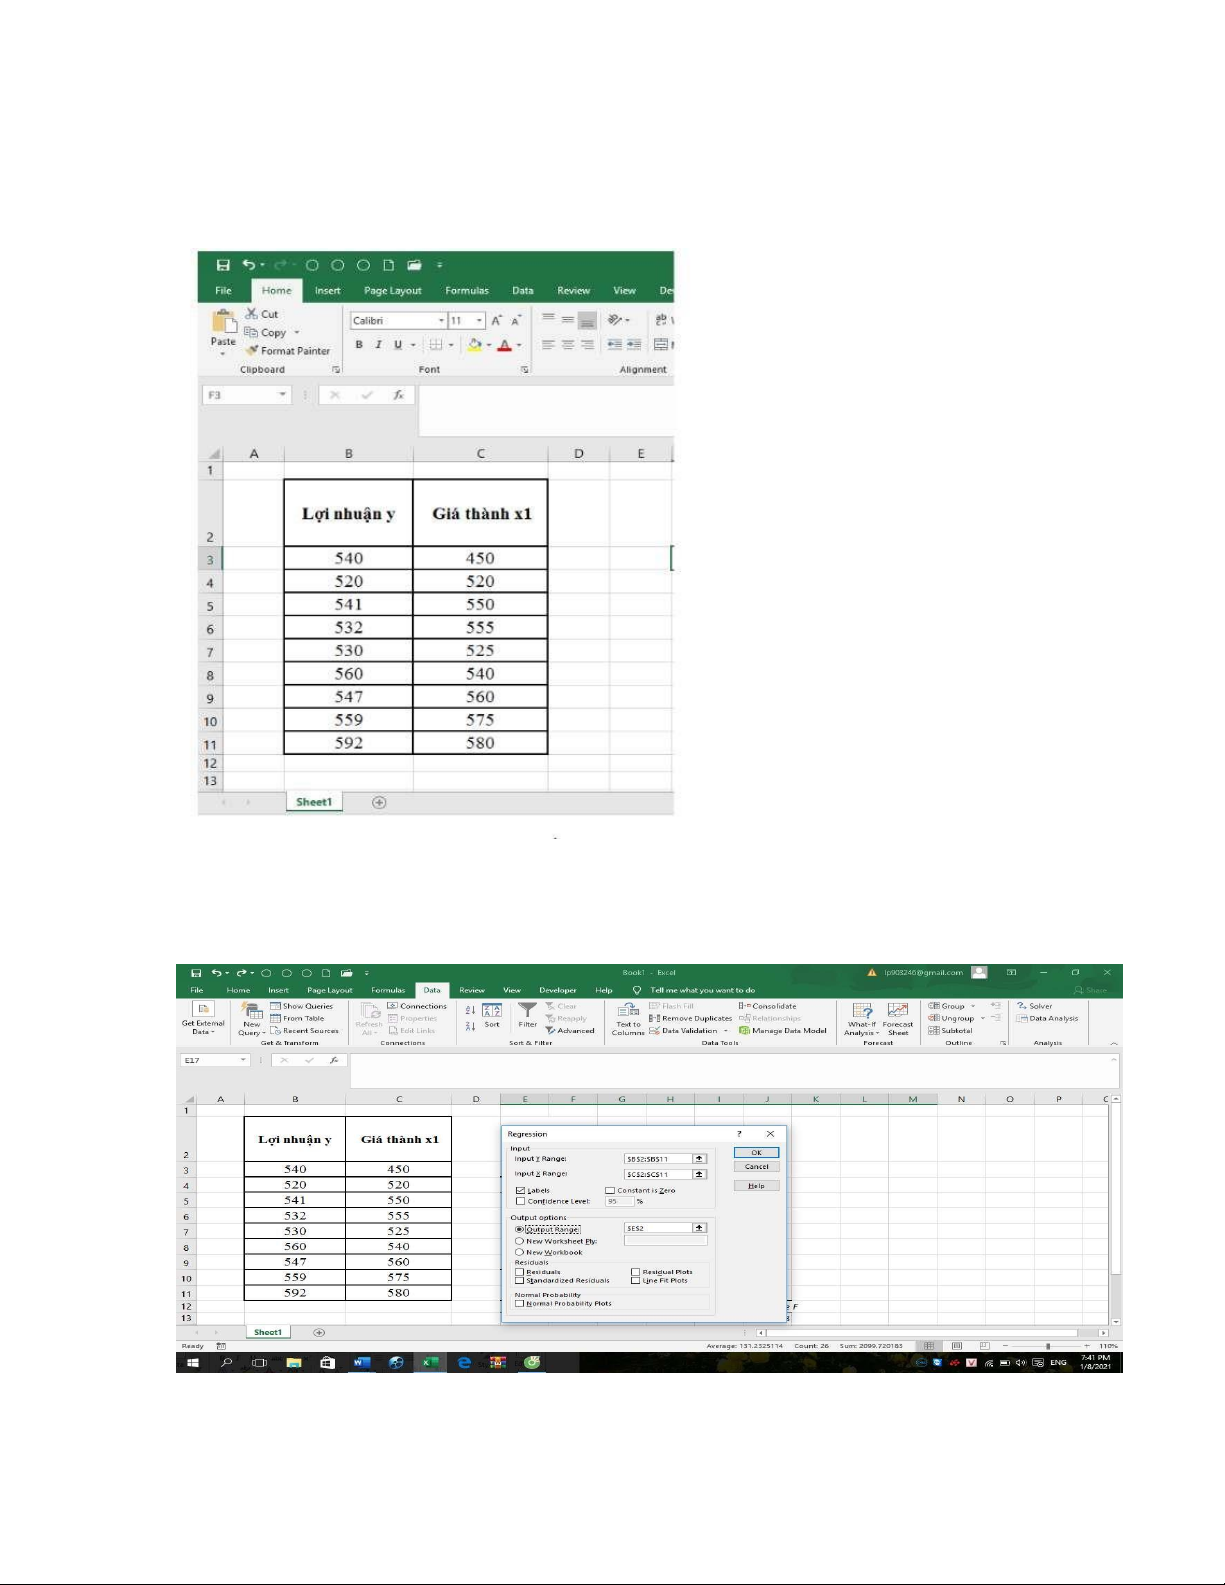The width and height of the screenshot is (1225, 1585).
Task: Click the yellow Fill Color button
Action: tap(474, 345)
